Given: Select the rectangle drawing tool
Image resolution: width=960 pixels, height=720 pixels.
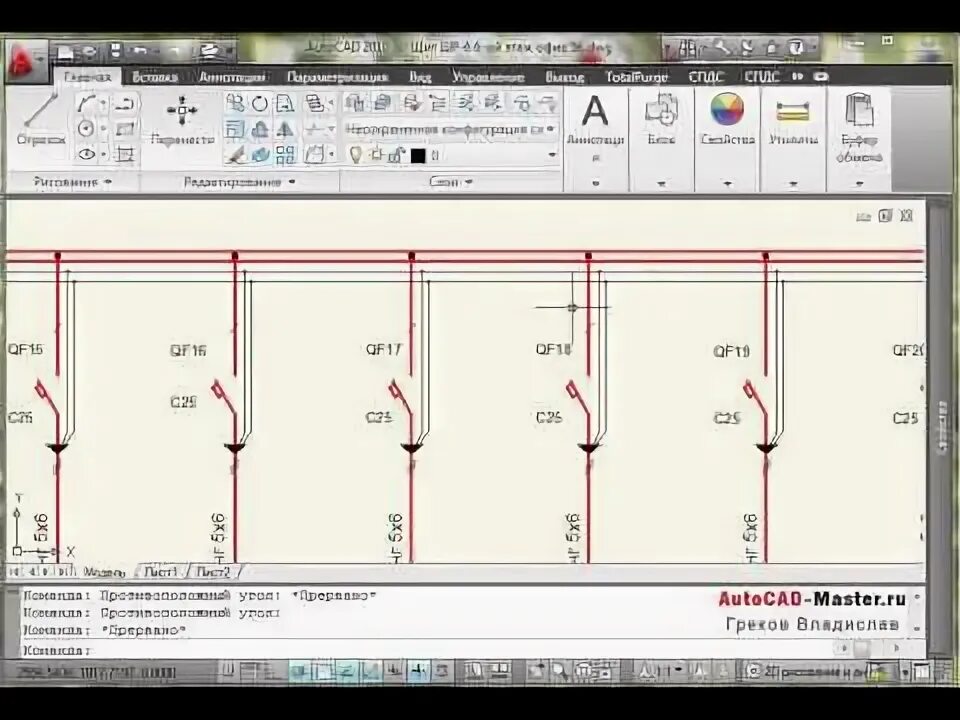Looking at the screenshot, I should click(x=125, y=129).
